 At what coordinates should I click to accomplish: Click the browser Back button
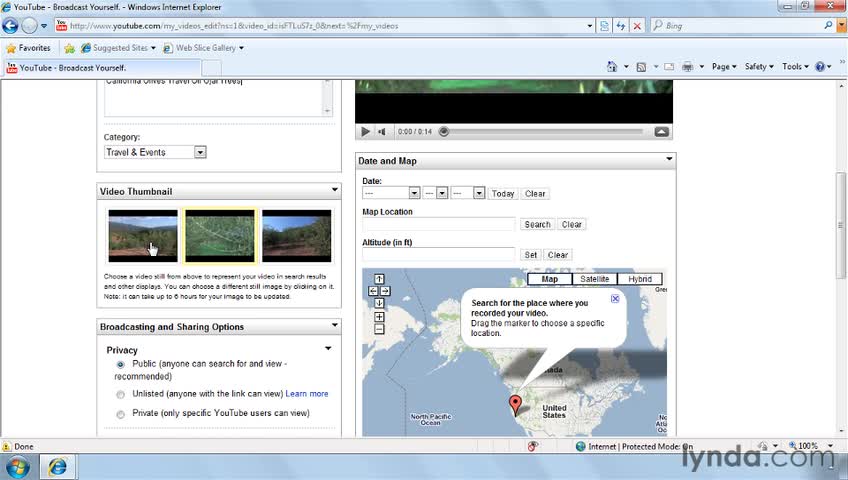click(x=10, y=25)
